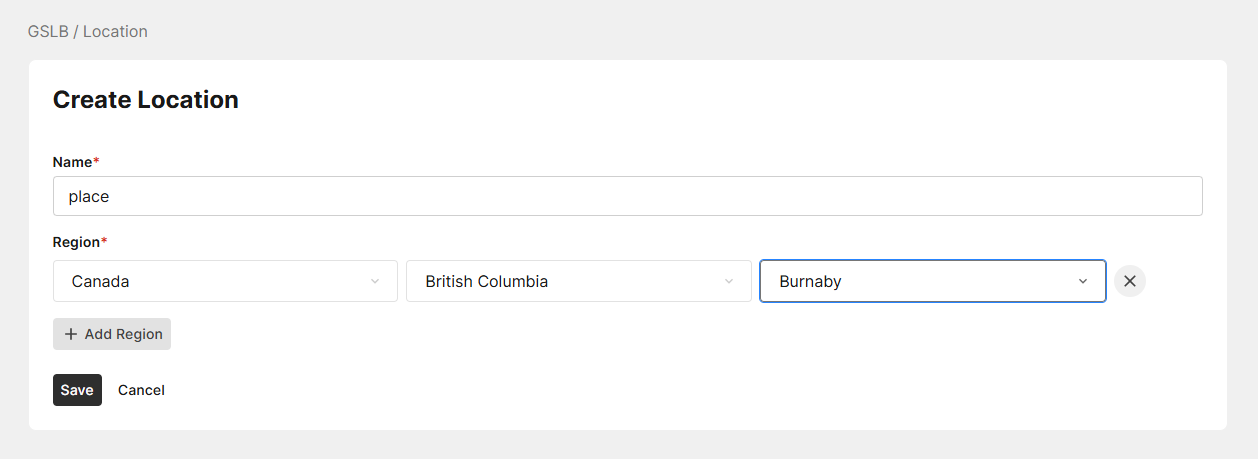Click the chevron arrow in Burnaby dropdown
Screen dimensions: 1258x459
point(1083,282)
